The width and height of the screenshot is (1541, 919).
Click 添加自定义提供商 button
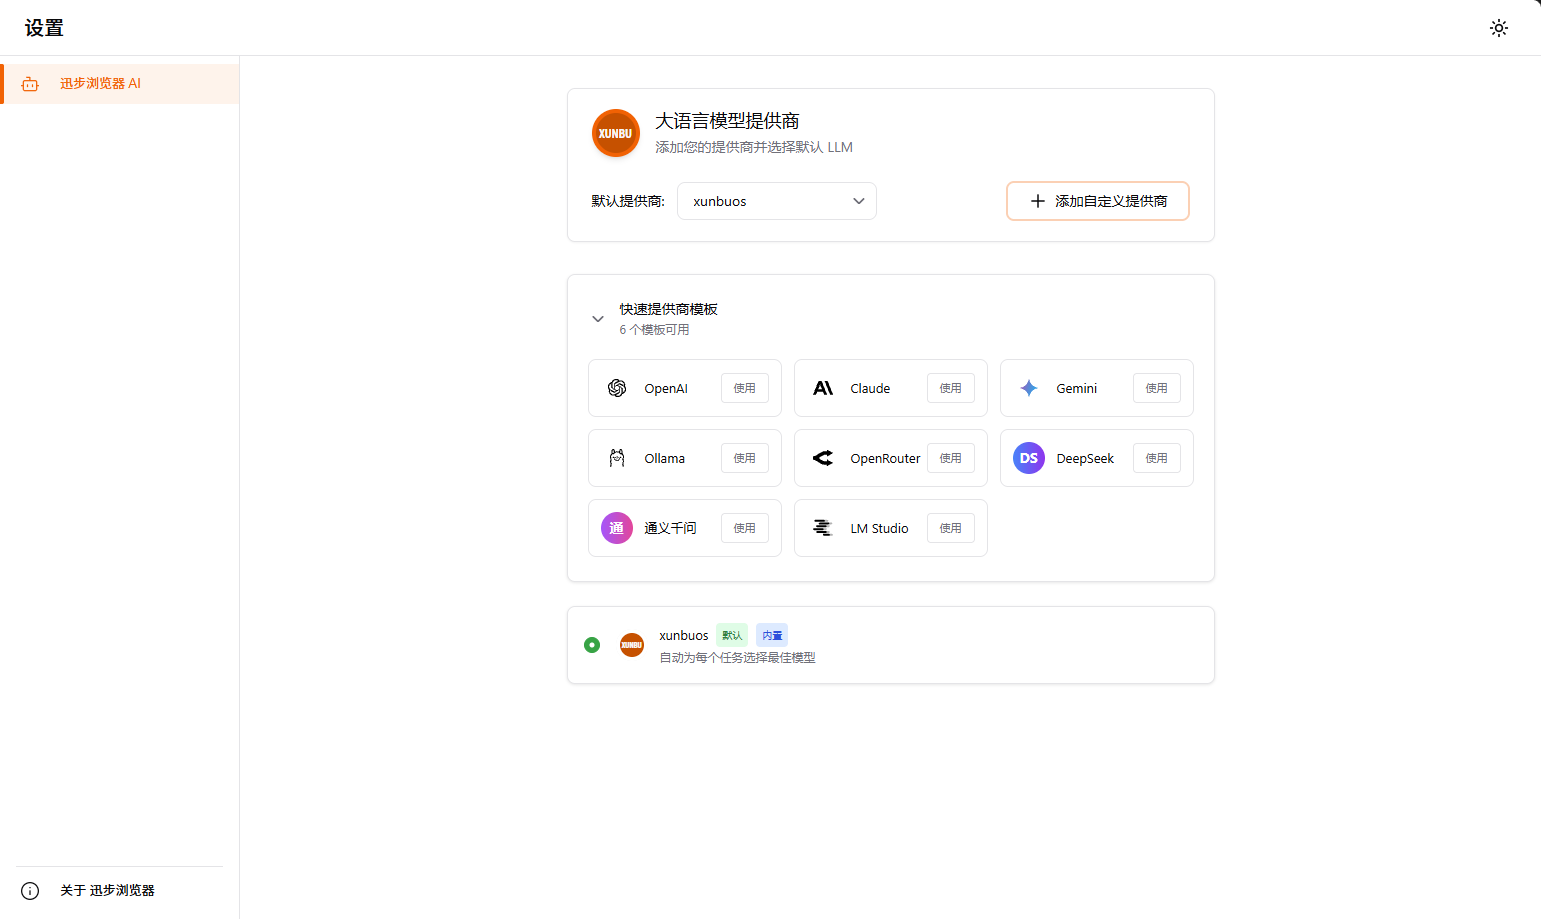tap(1097, 201)
